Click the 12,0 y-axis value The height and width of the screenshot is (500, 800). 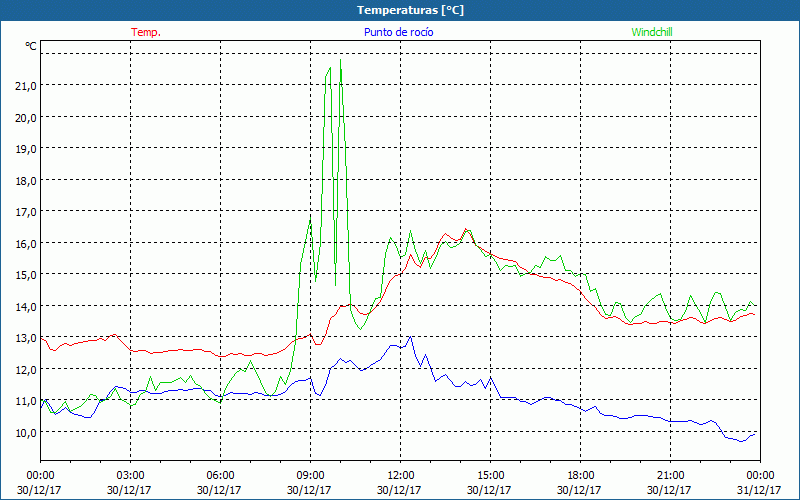pos(26,369)
